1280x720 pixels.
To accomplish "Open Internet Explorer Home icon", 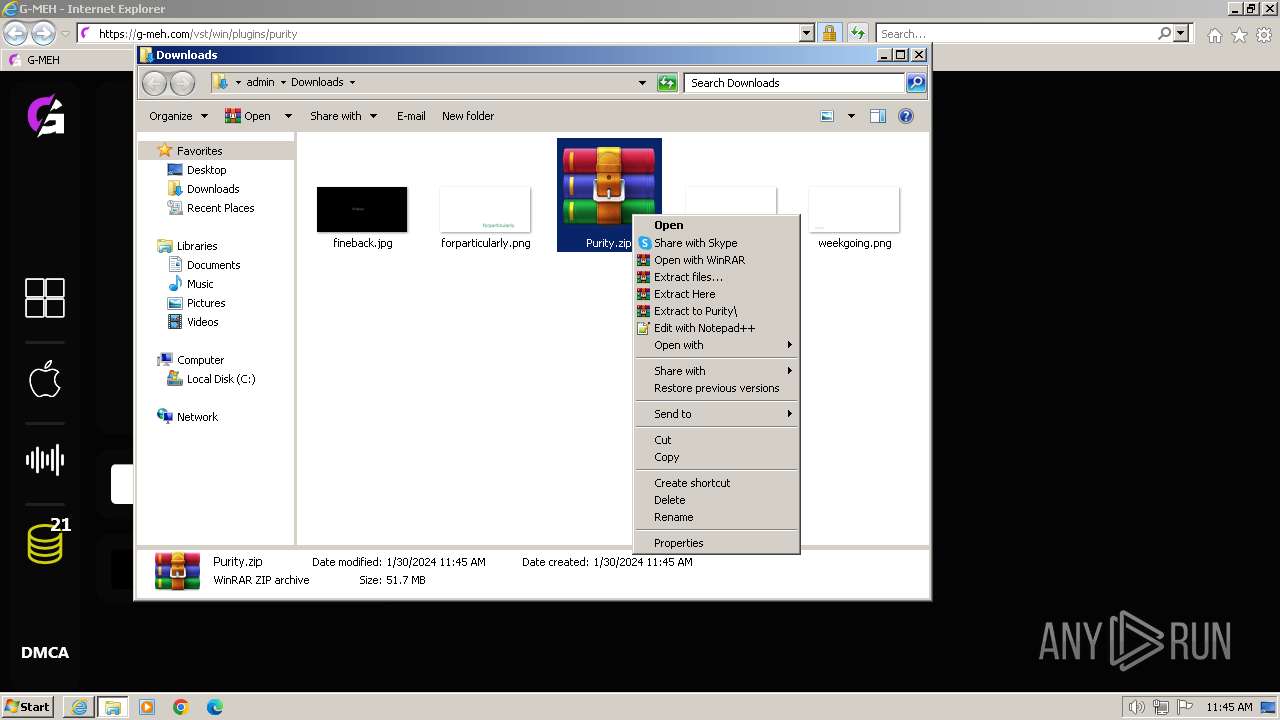I will coord(1214,35).
